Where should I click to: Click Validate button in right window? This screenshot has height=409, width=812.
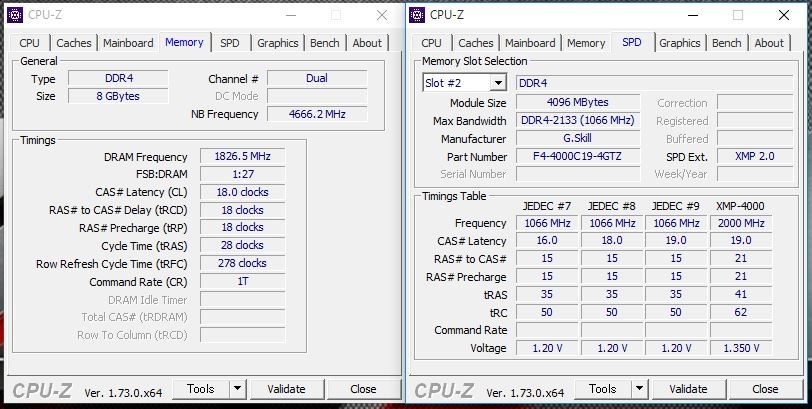[x=688, y=389]
